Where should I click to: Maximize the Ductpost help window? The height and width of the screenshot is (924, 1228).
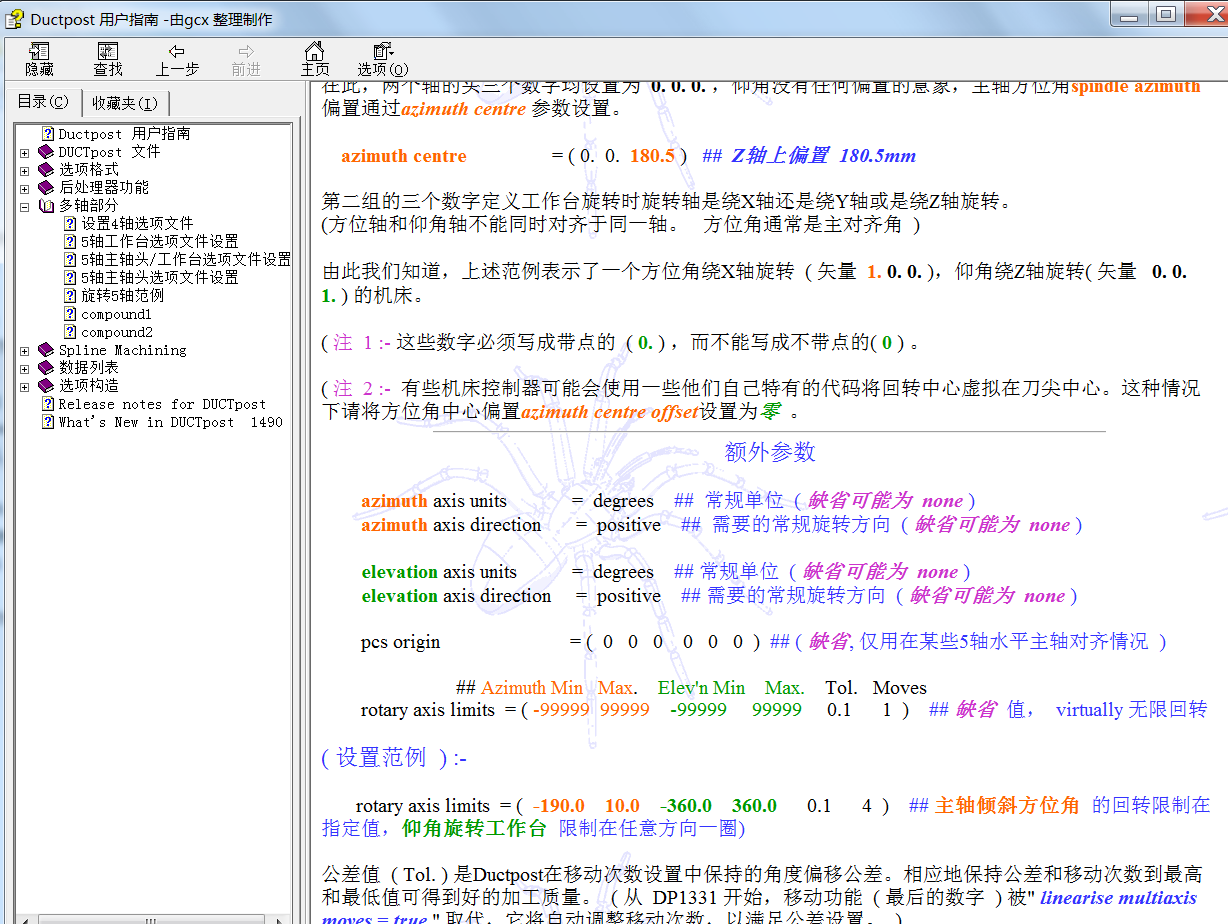(1166, 14)
